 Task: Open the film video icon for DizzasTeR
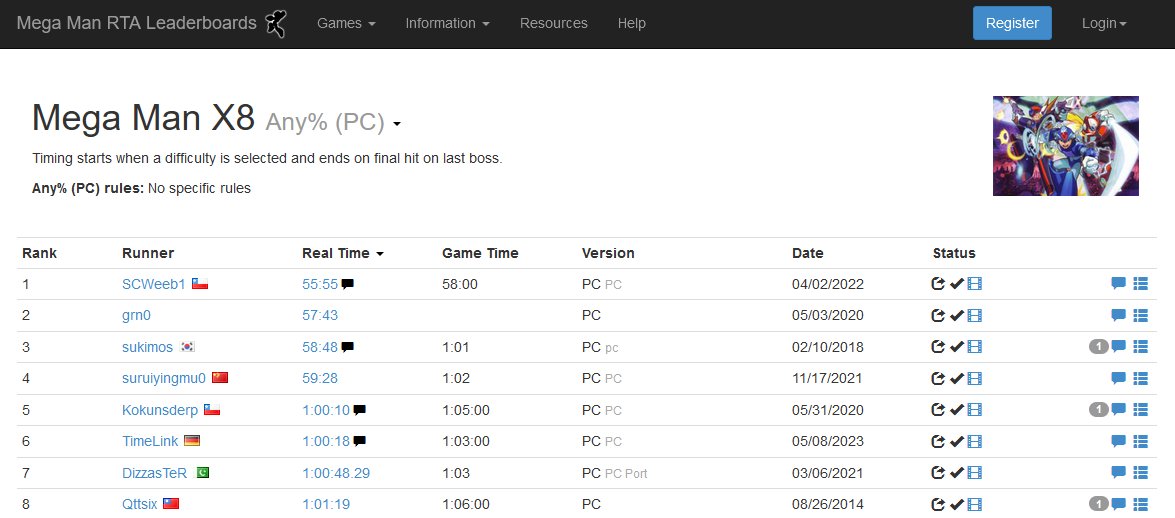974,473
